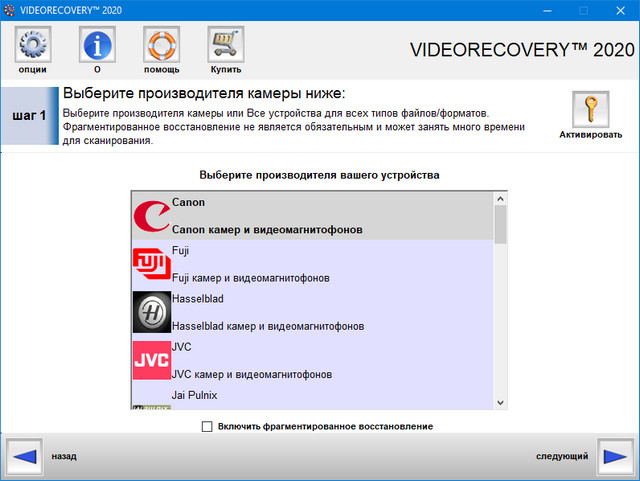
Task: Click the 'Активировать' label
Action: click(x=591, y=135)
